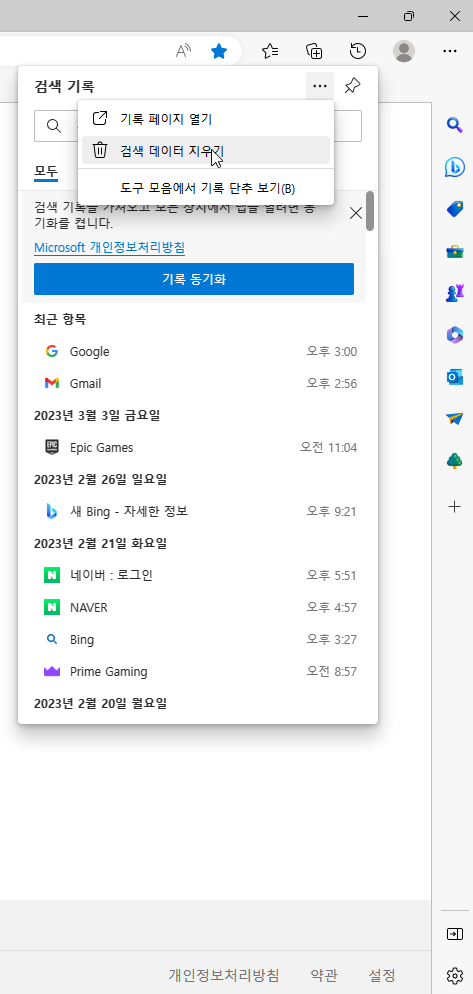Open the Bing chat sidebar icon

pos(455,167)
